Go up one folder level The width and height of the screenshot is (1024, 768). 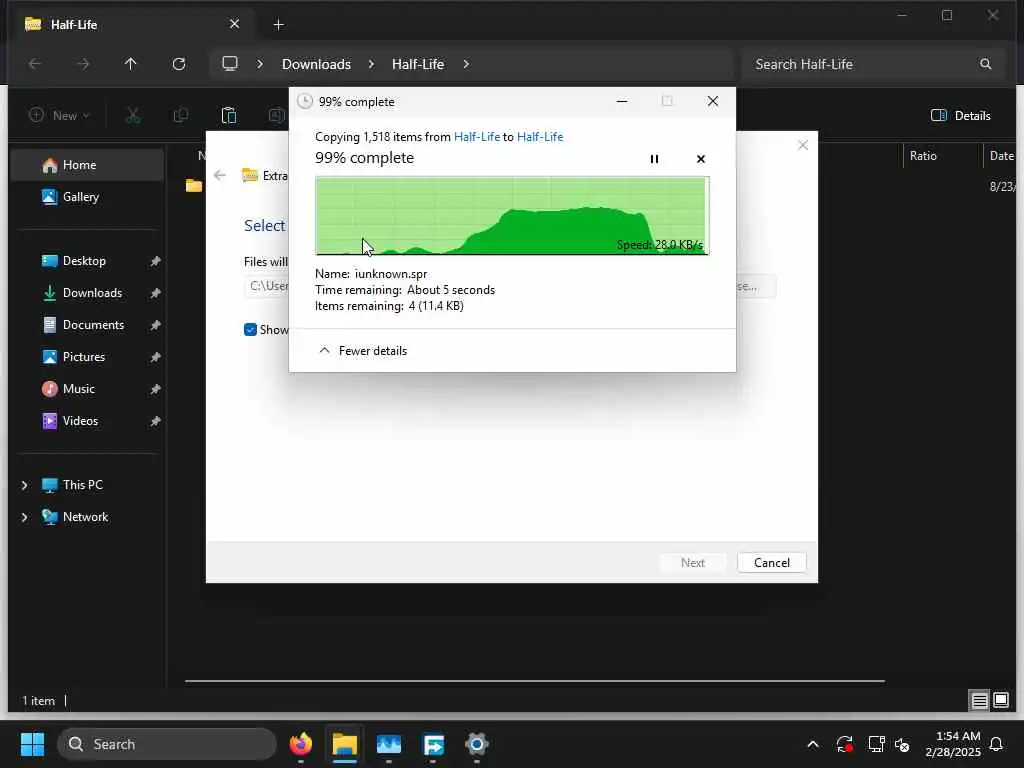(131, 64)
